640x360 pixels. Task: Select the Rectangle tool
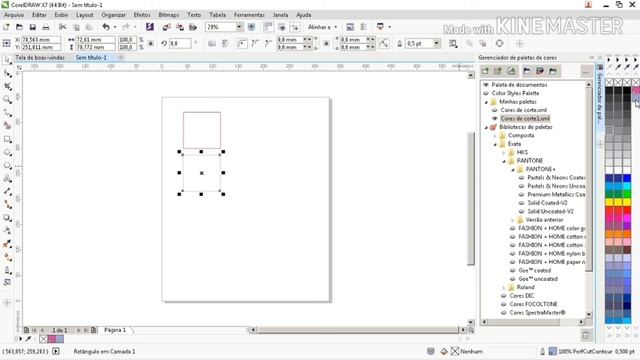click(x=7, y=139)
